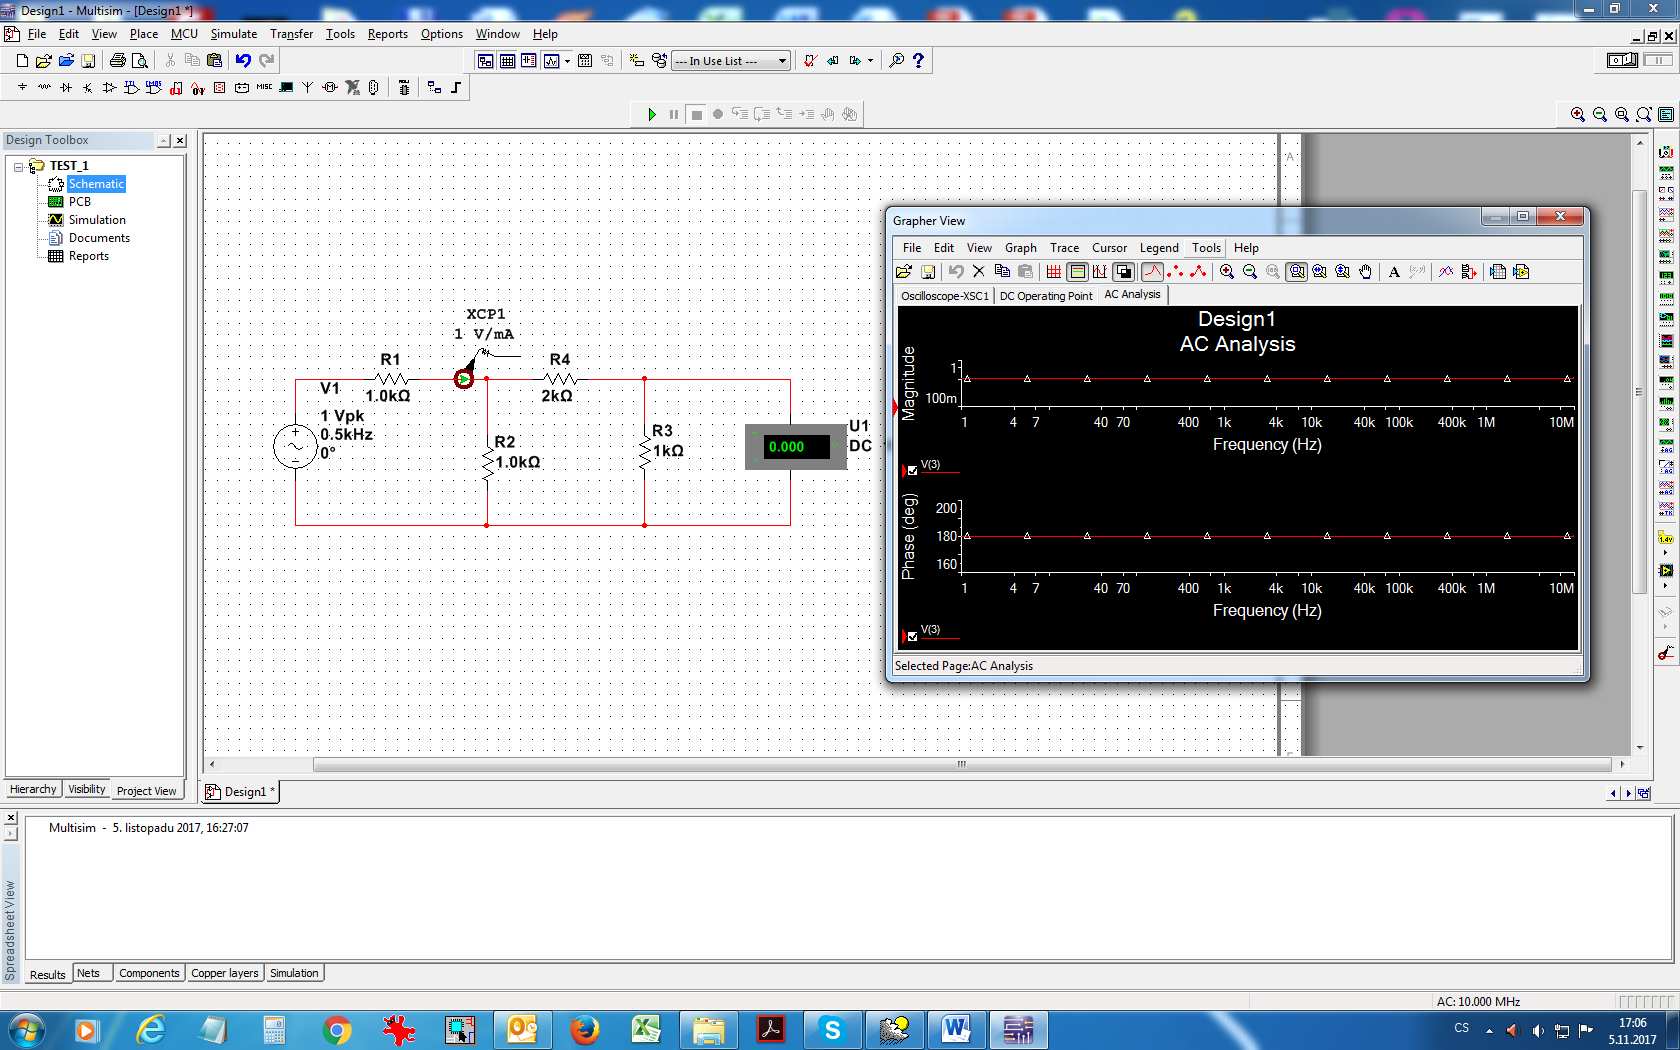The height and width of the screenshot is (1050, 1680).
Task: Select the pan hand tool in Grapher
Action: click(1366, 272)
